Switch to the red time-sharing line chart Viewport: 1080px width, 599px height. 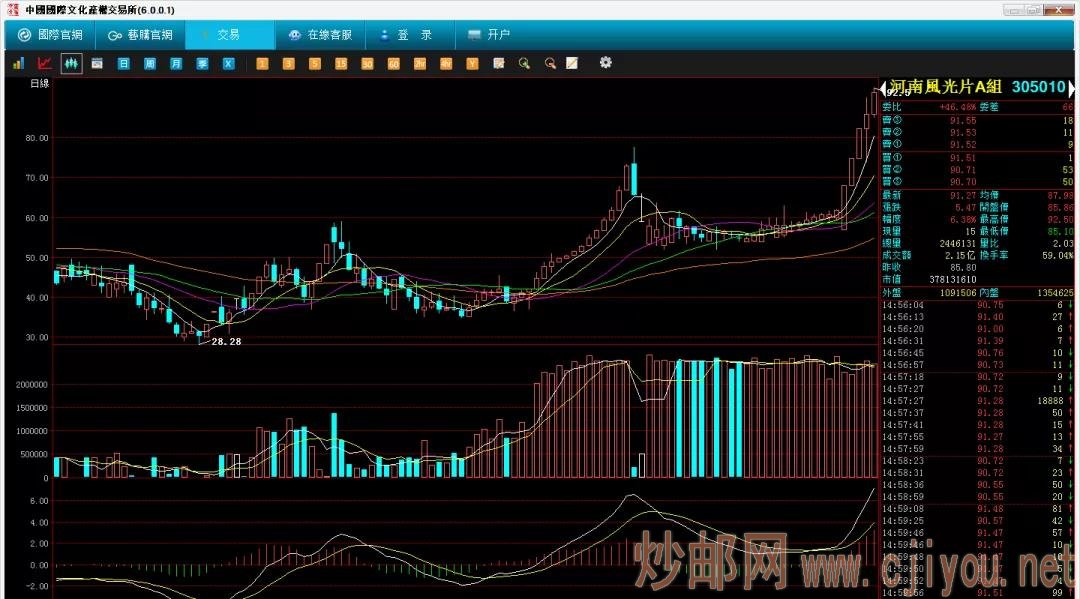[45, 63]
